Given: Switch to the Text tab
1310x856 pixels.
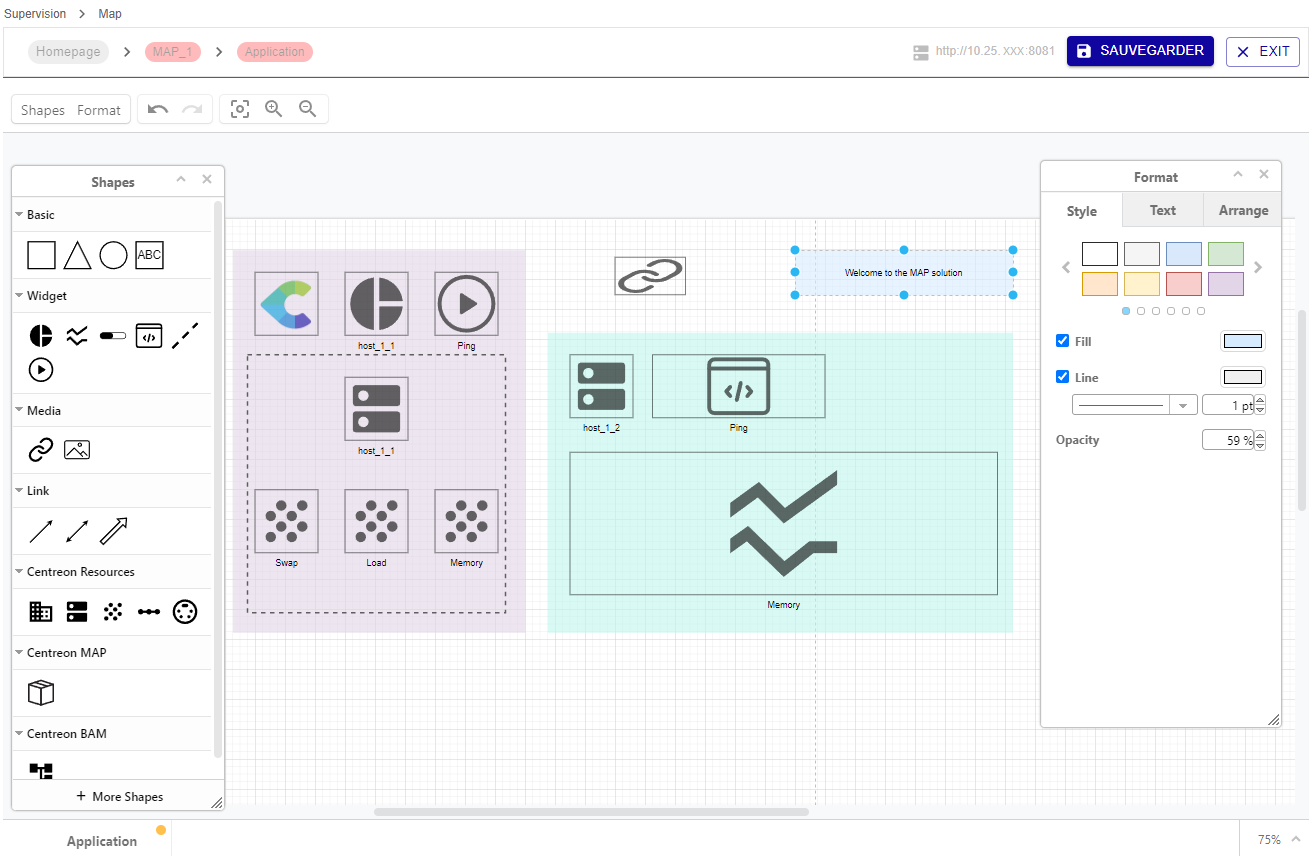Looking at the screenshot, I should click(x=1163, y=210).
